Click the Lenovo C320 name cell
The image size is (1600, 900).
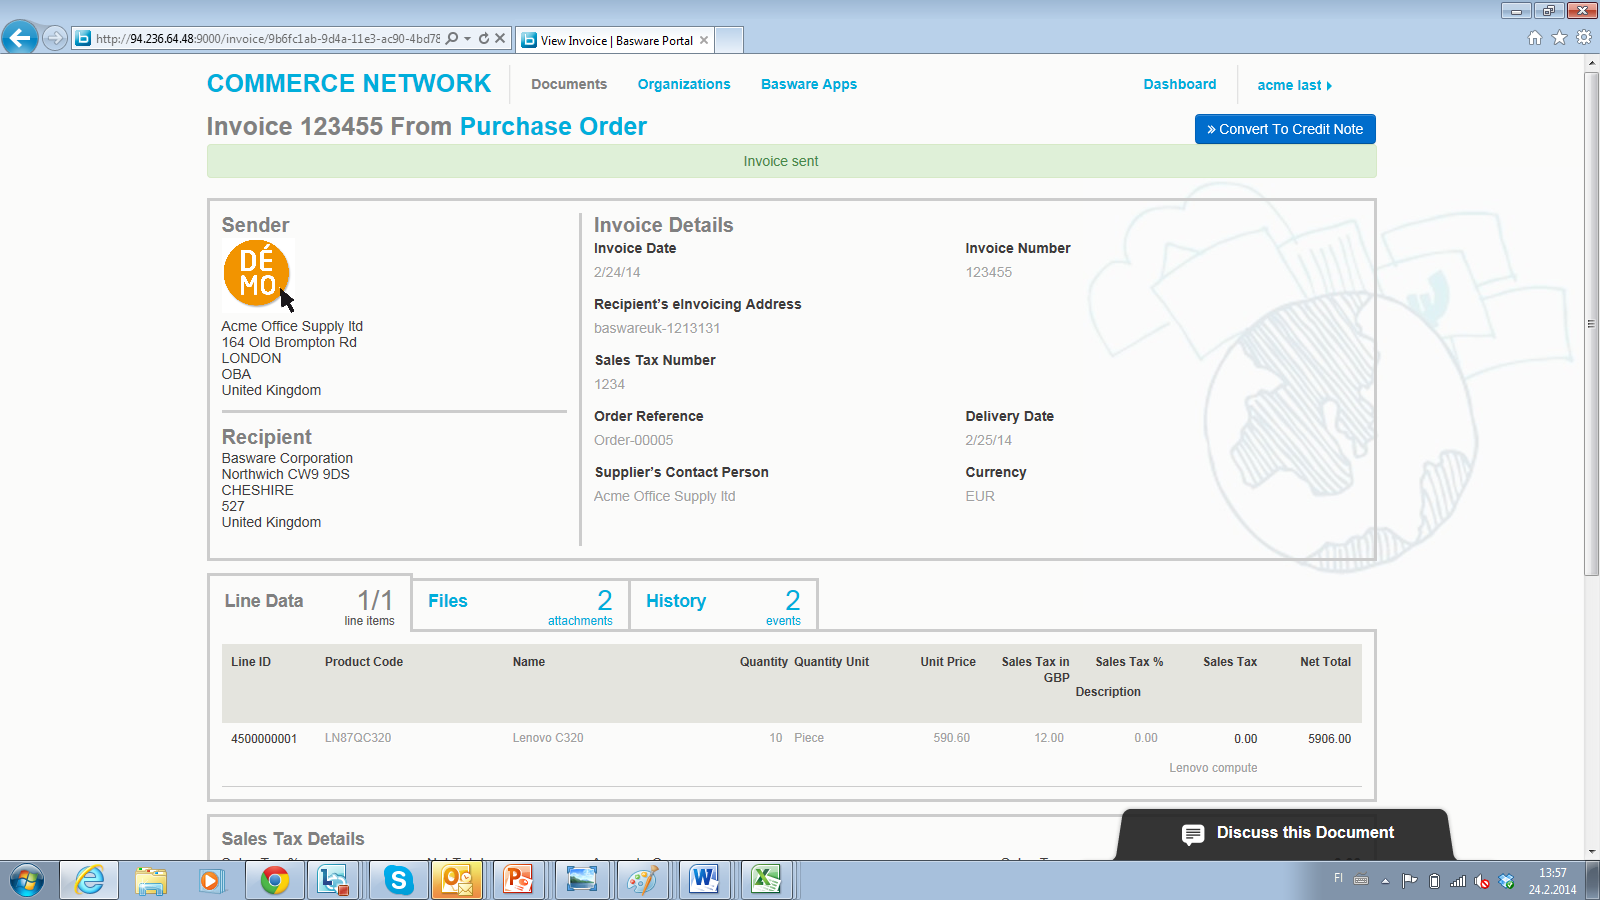(x=548, y=738)
